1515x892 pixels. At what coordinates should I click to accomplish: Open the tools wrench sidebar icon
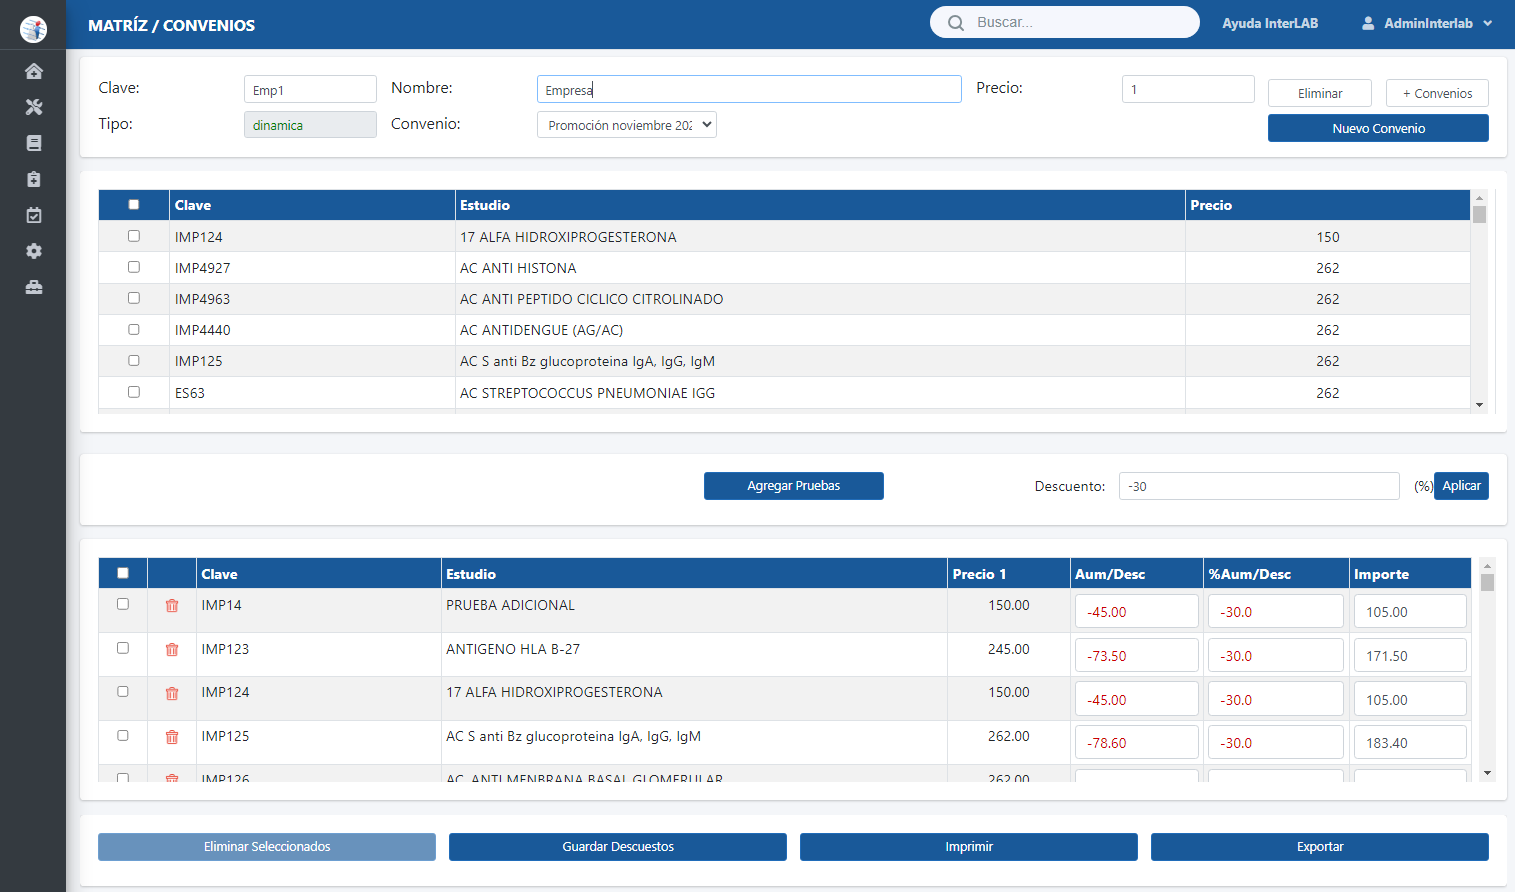[x=34, y=107]
